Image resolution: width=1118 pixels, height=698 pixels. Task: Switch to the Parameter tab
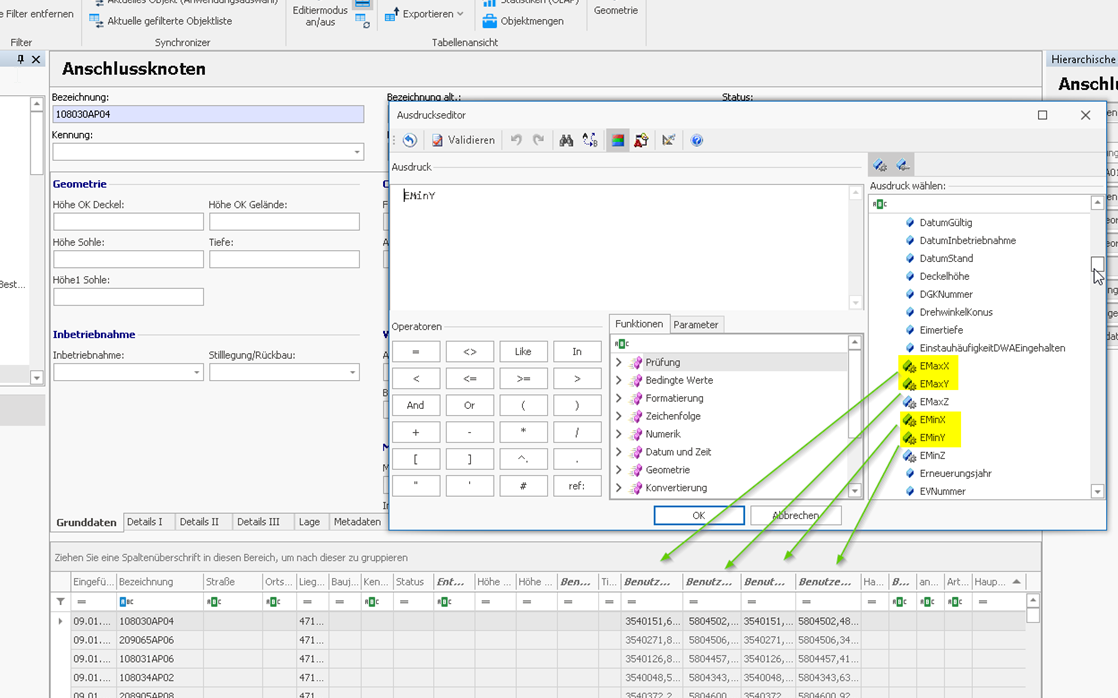click(x=695, y=325)
